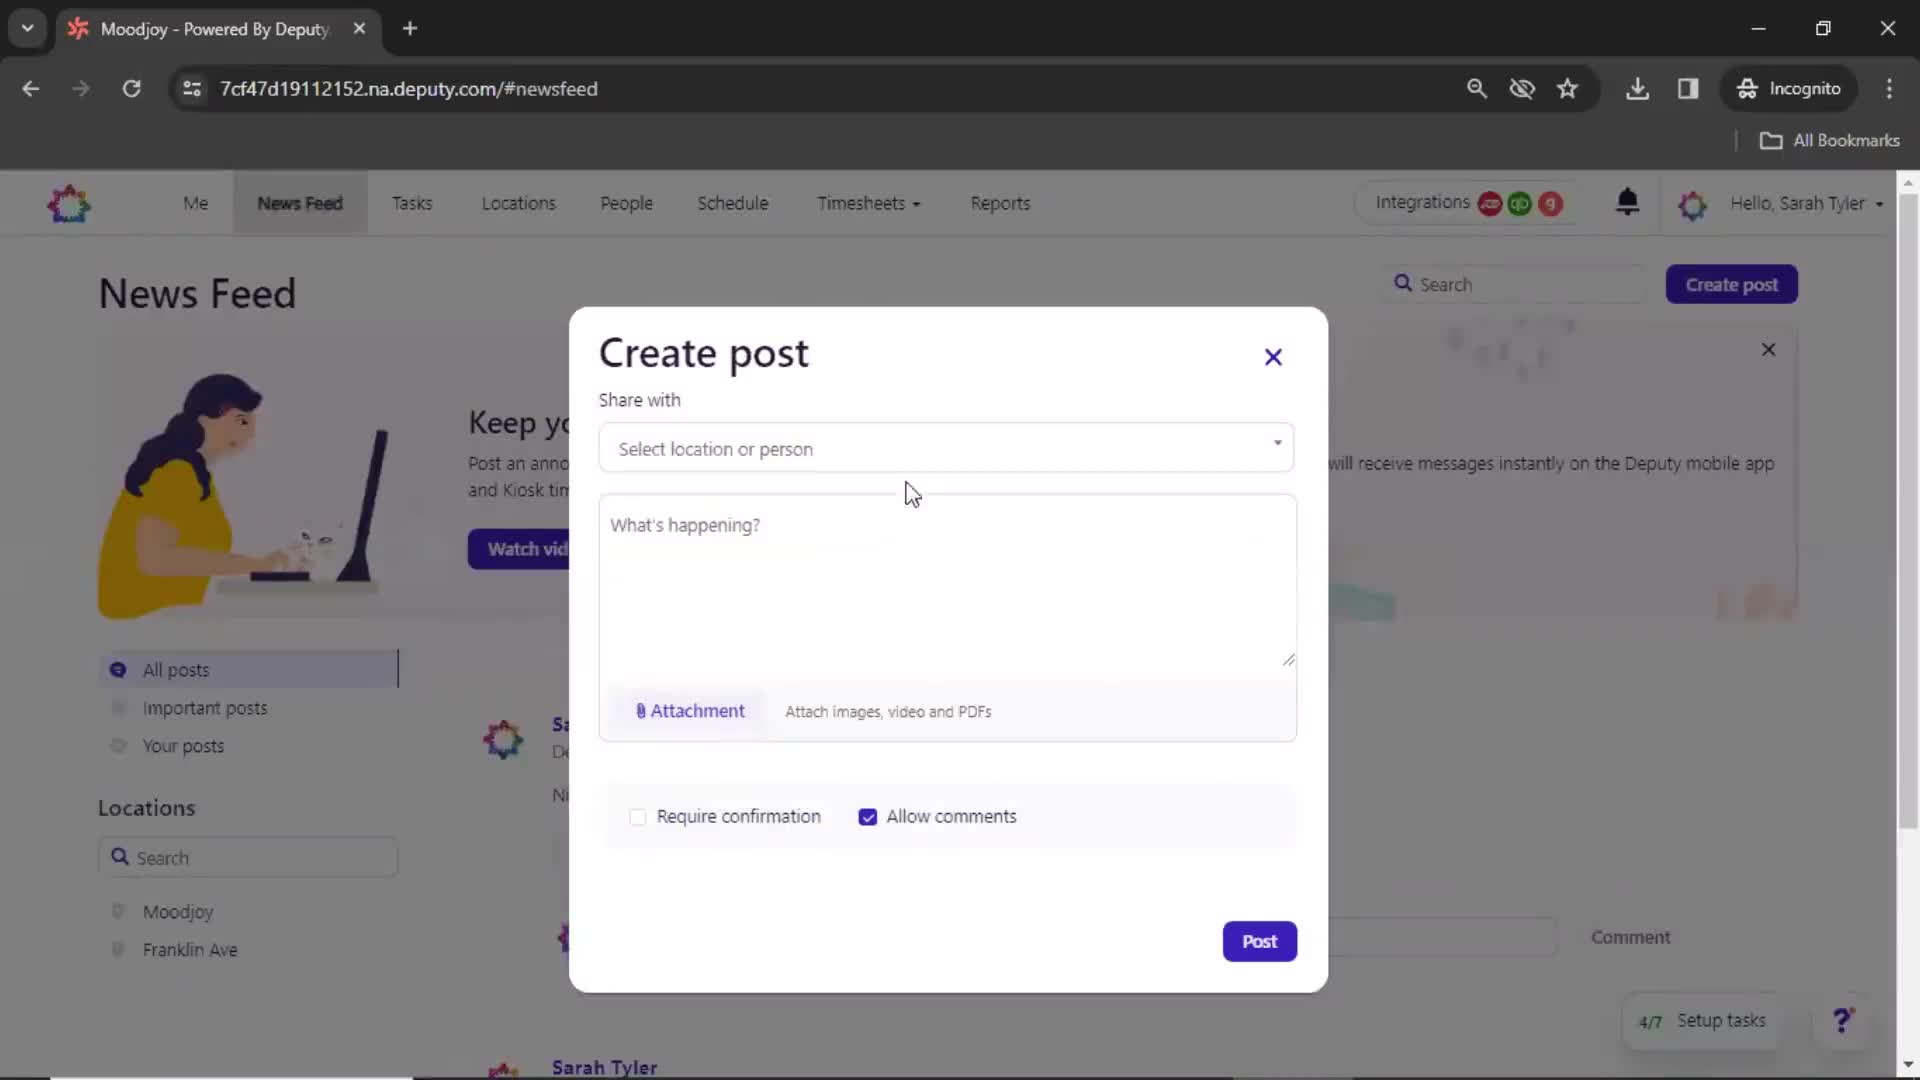This screenshot has height=1080, width=1920.
Task: Click the settings gear icon
Action: click(x=1691, y=203)
